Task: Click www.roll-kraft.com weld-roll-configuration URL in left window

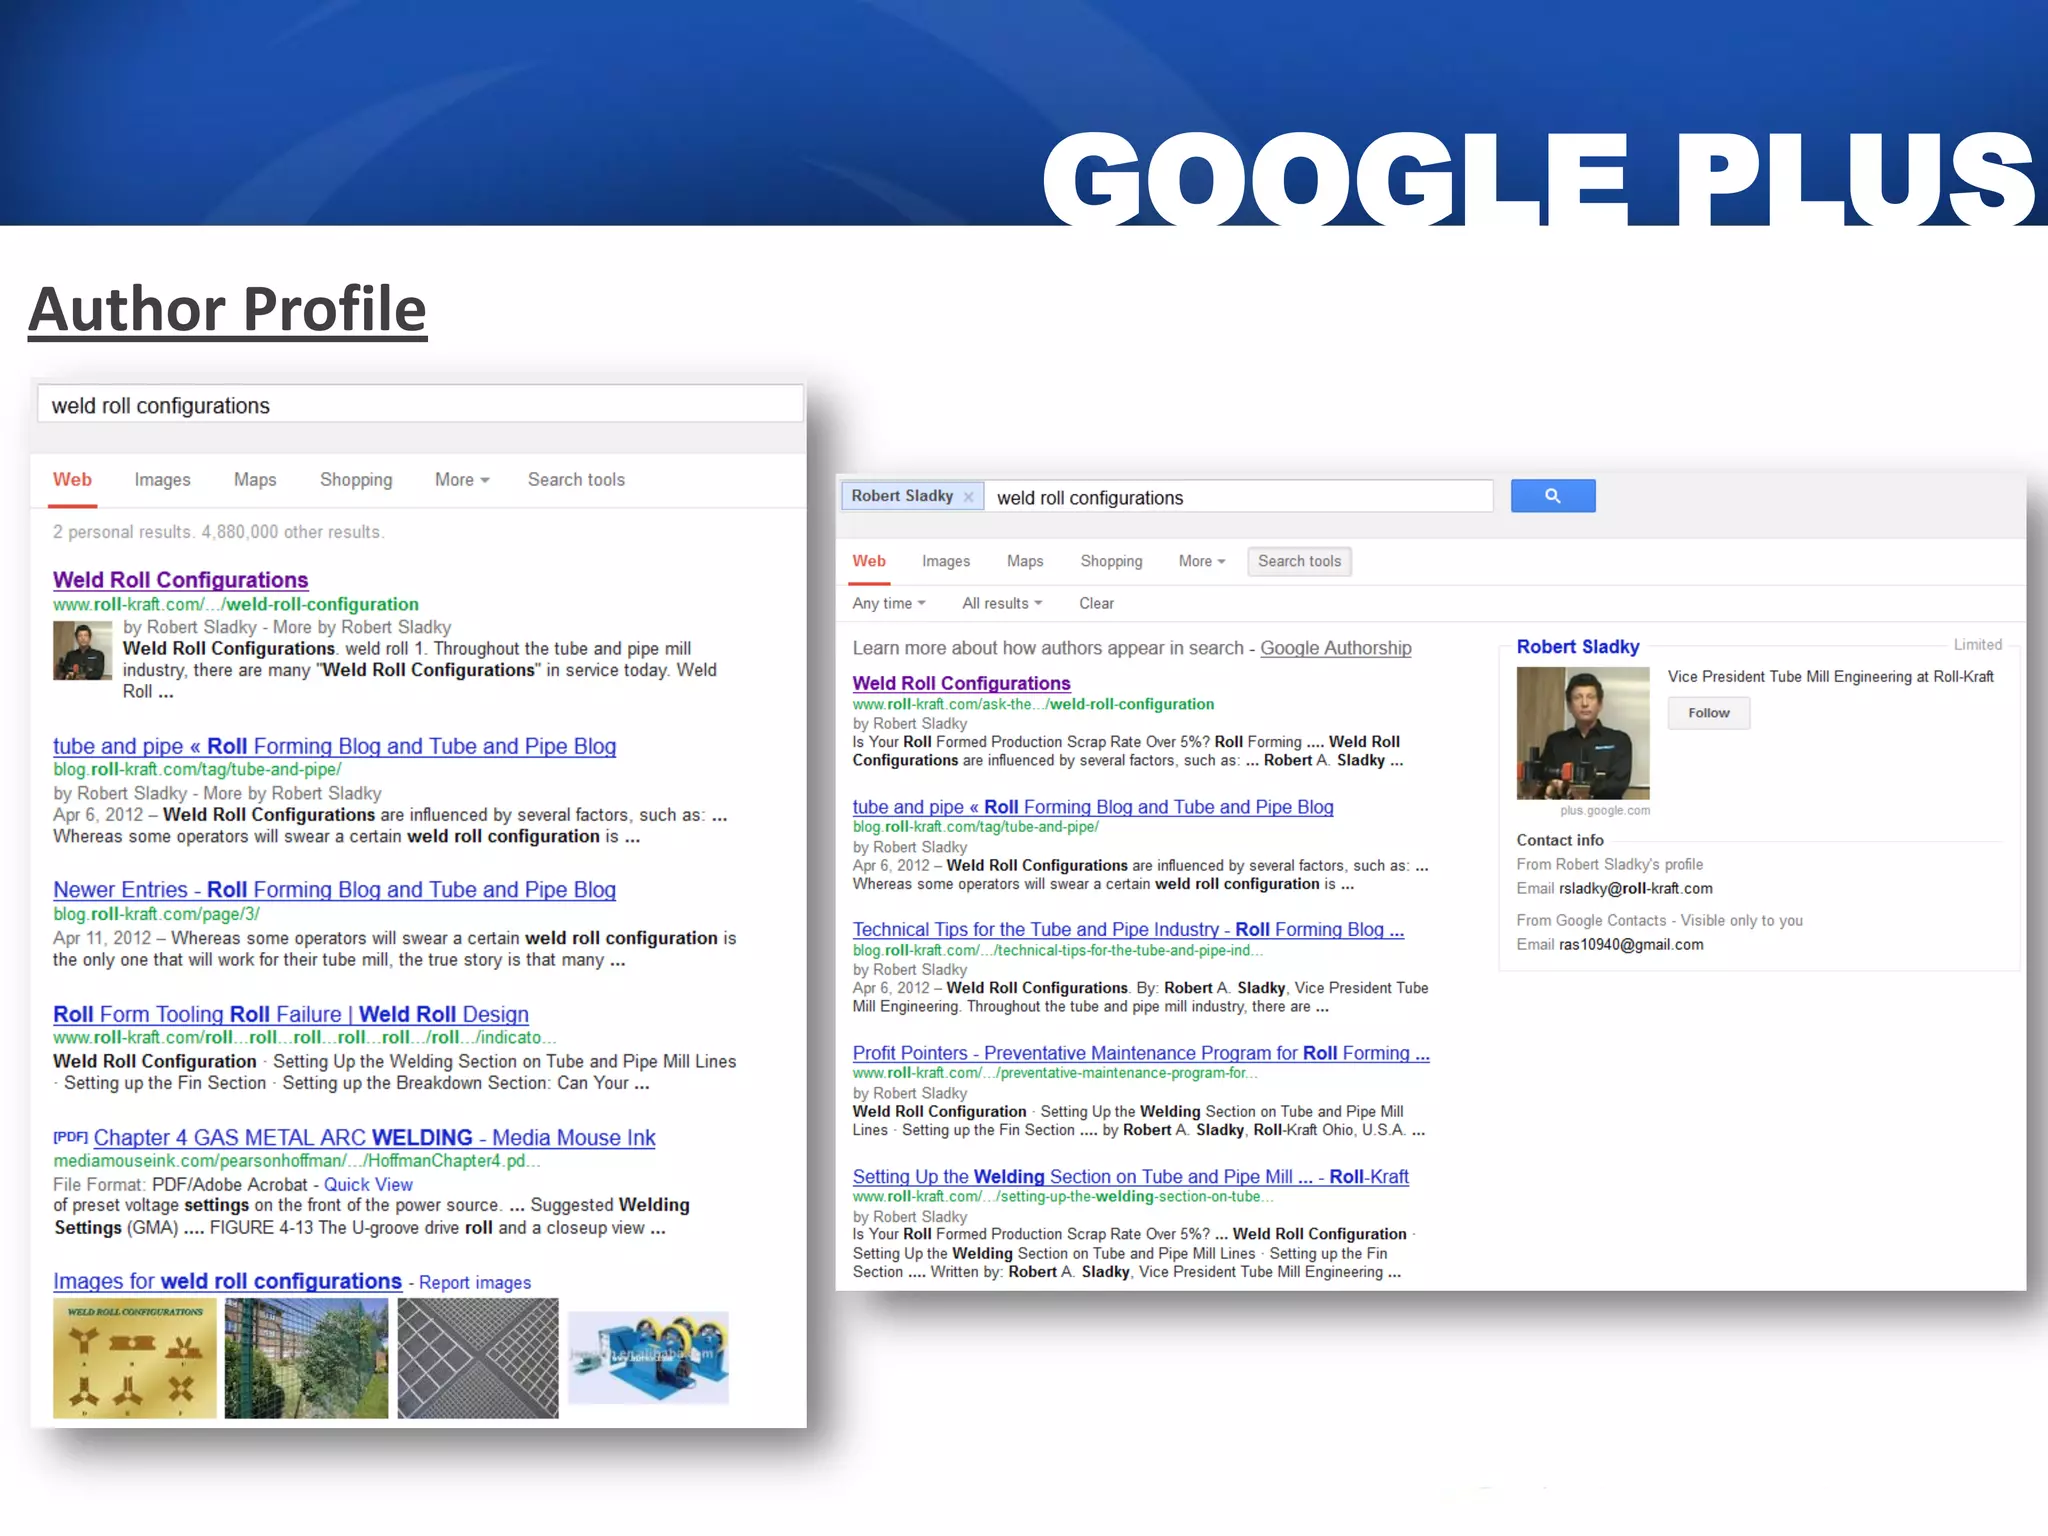Action: 236,604
